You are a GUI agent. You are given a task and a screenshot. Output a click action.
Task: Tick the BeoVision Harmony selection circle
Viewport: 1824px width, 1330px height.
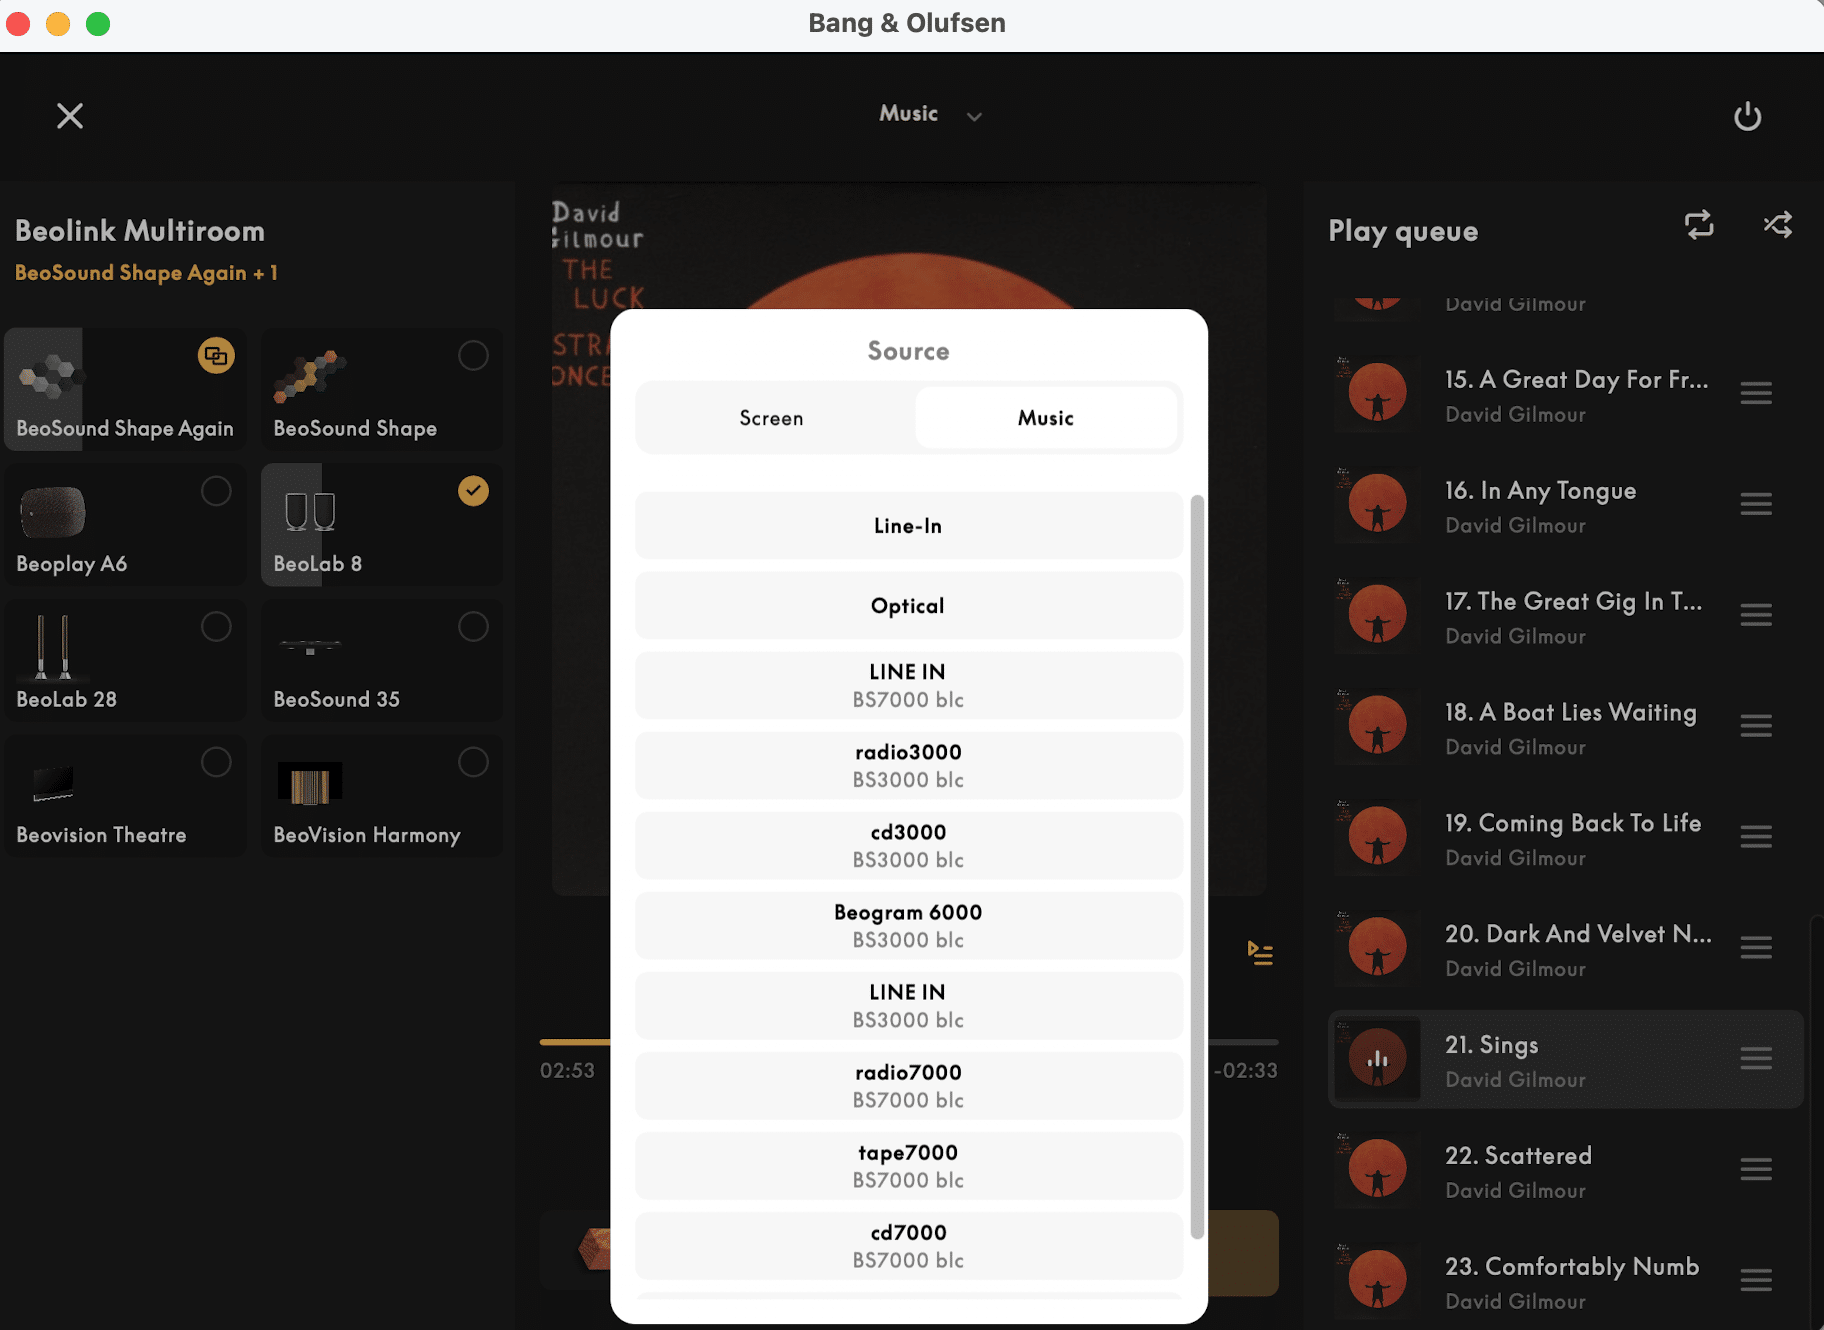pyautogui.click(x=473, y=762)
